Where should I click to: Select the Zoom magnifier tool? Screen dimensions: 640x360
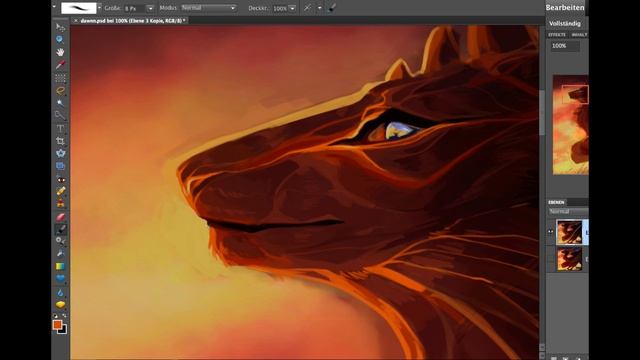[60, 40]
